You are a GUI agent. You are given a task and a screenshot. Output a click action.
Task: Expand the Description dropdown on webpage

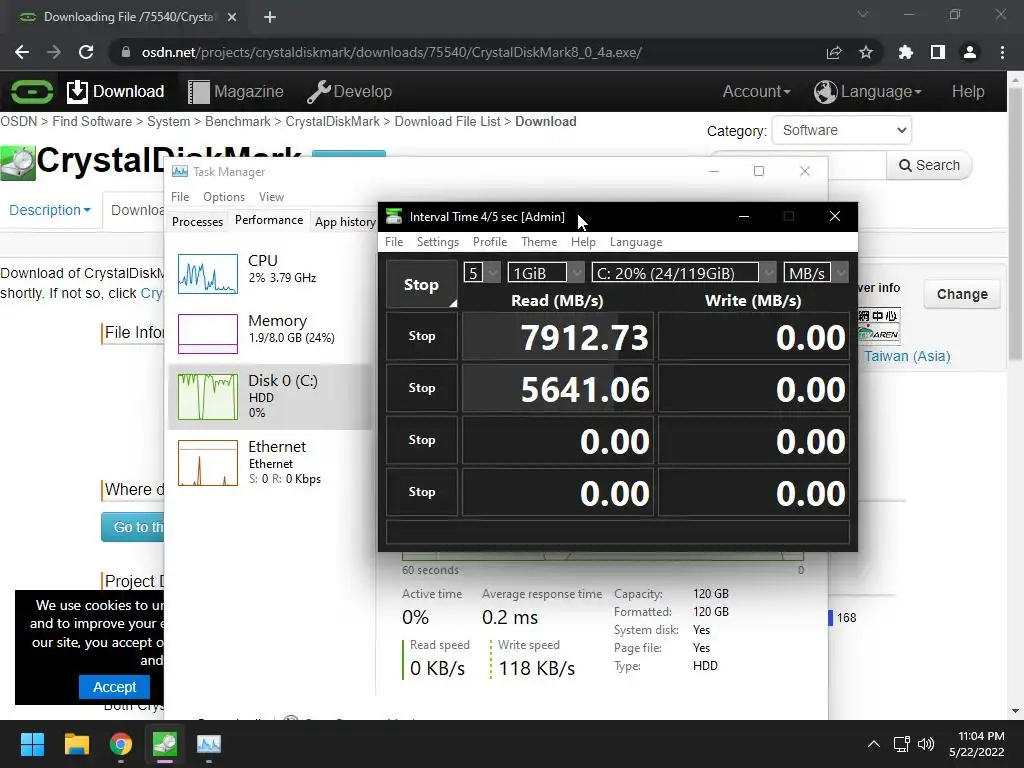pos(50,210)
